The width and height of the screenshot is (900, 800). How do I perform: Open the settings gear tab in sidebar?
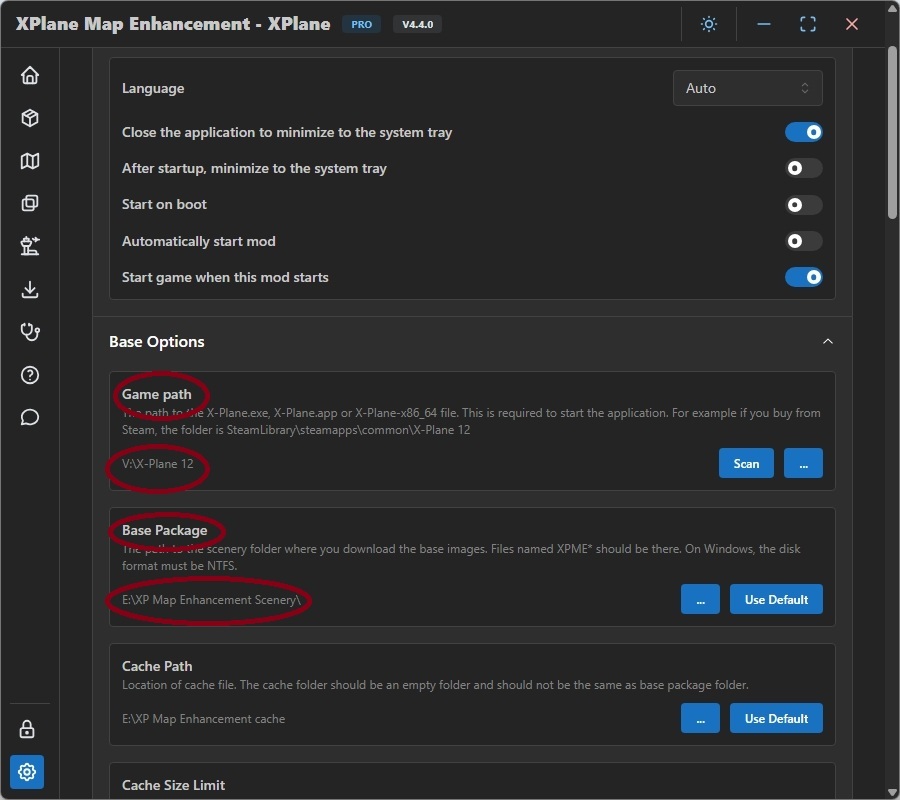coord(27,772)
